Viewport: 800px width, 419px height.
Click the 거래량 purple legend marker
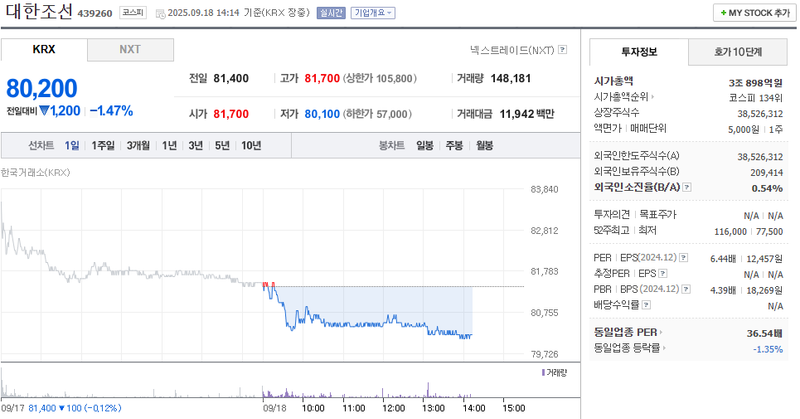click(543, 373)
